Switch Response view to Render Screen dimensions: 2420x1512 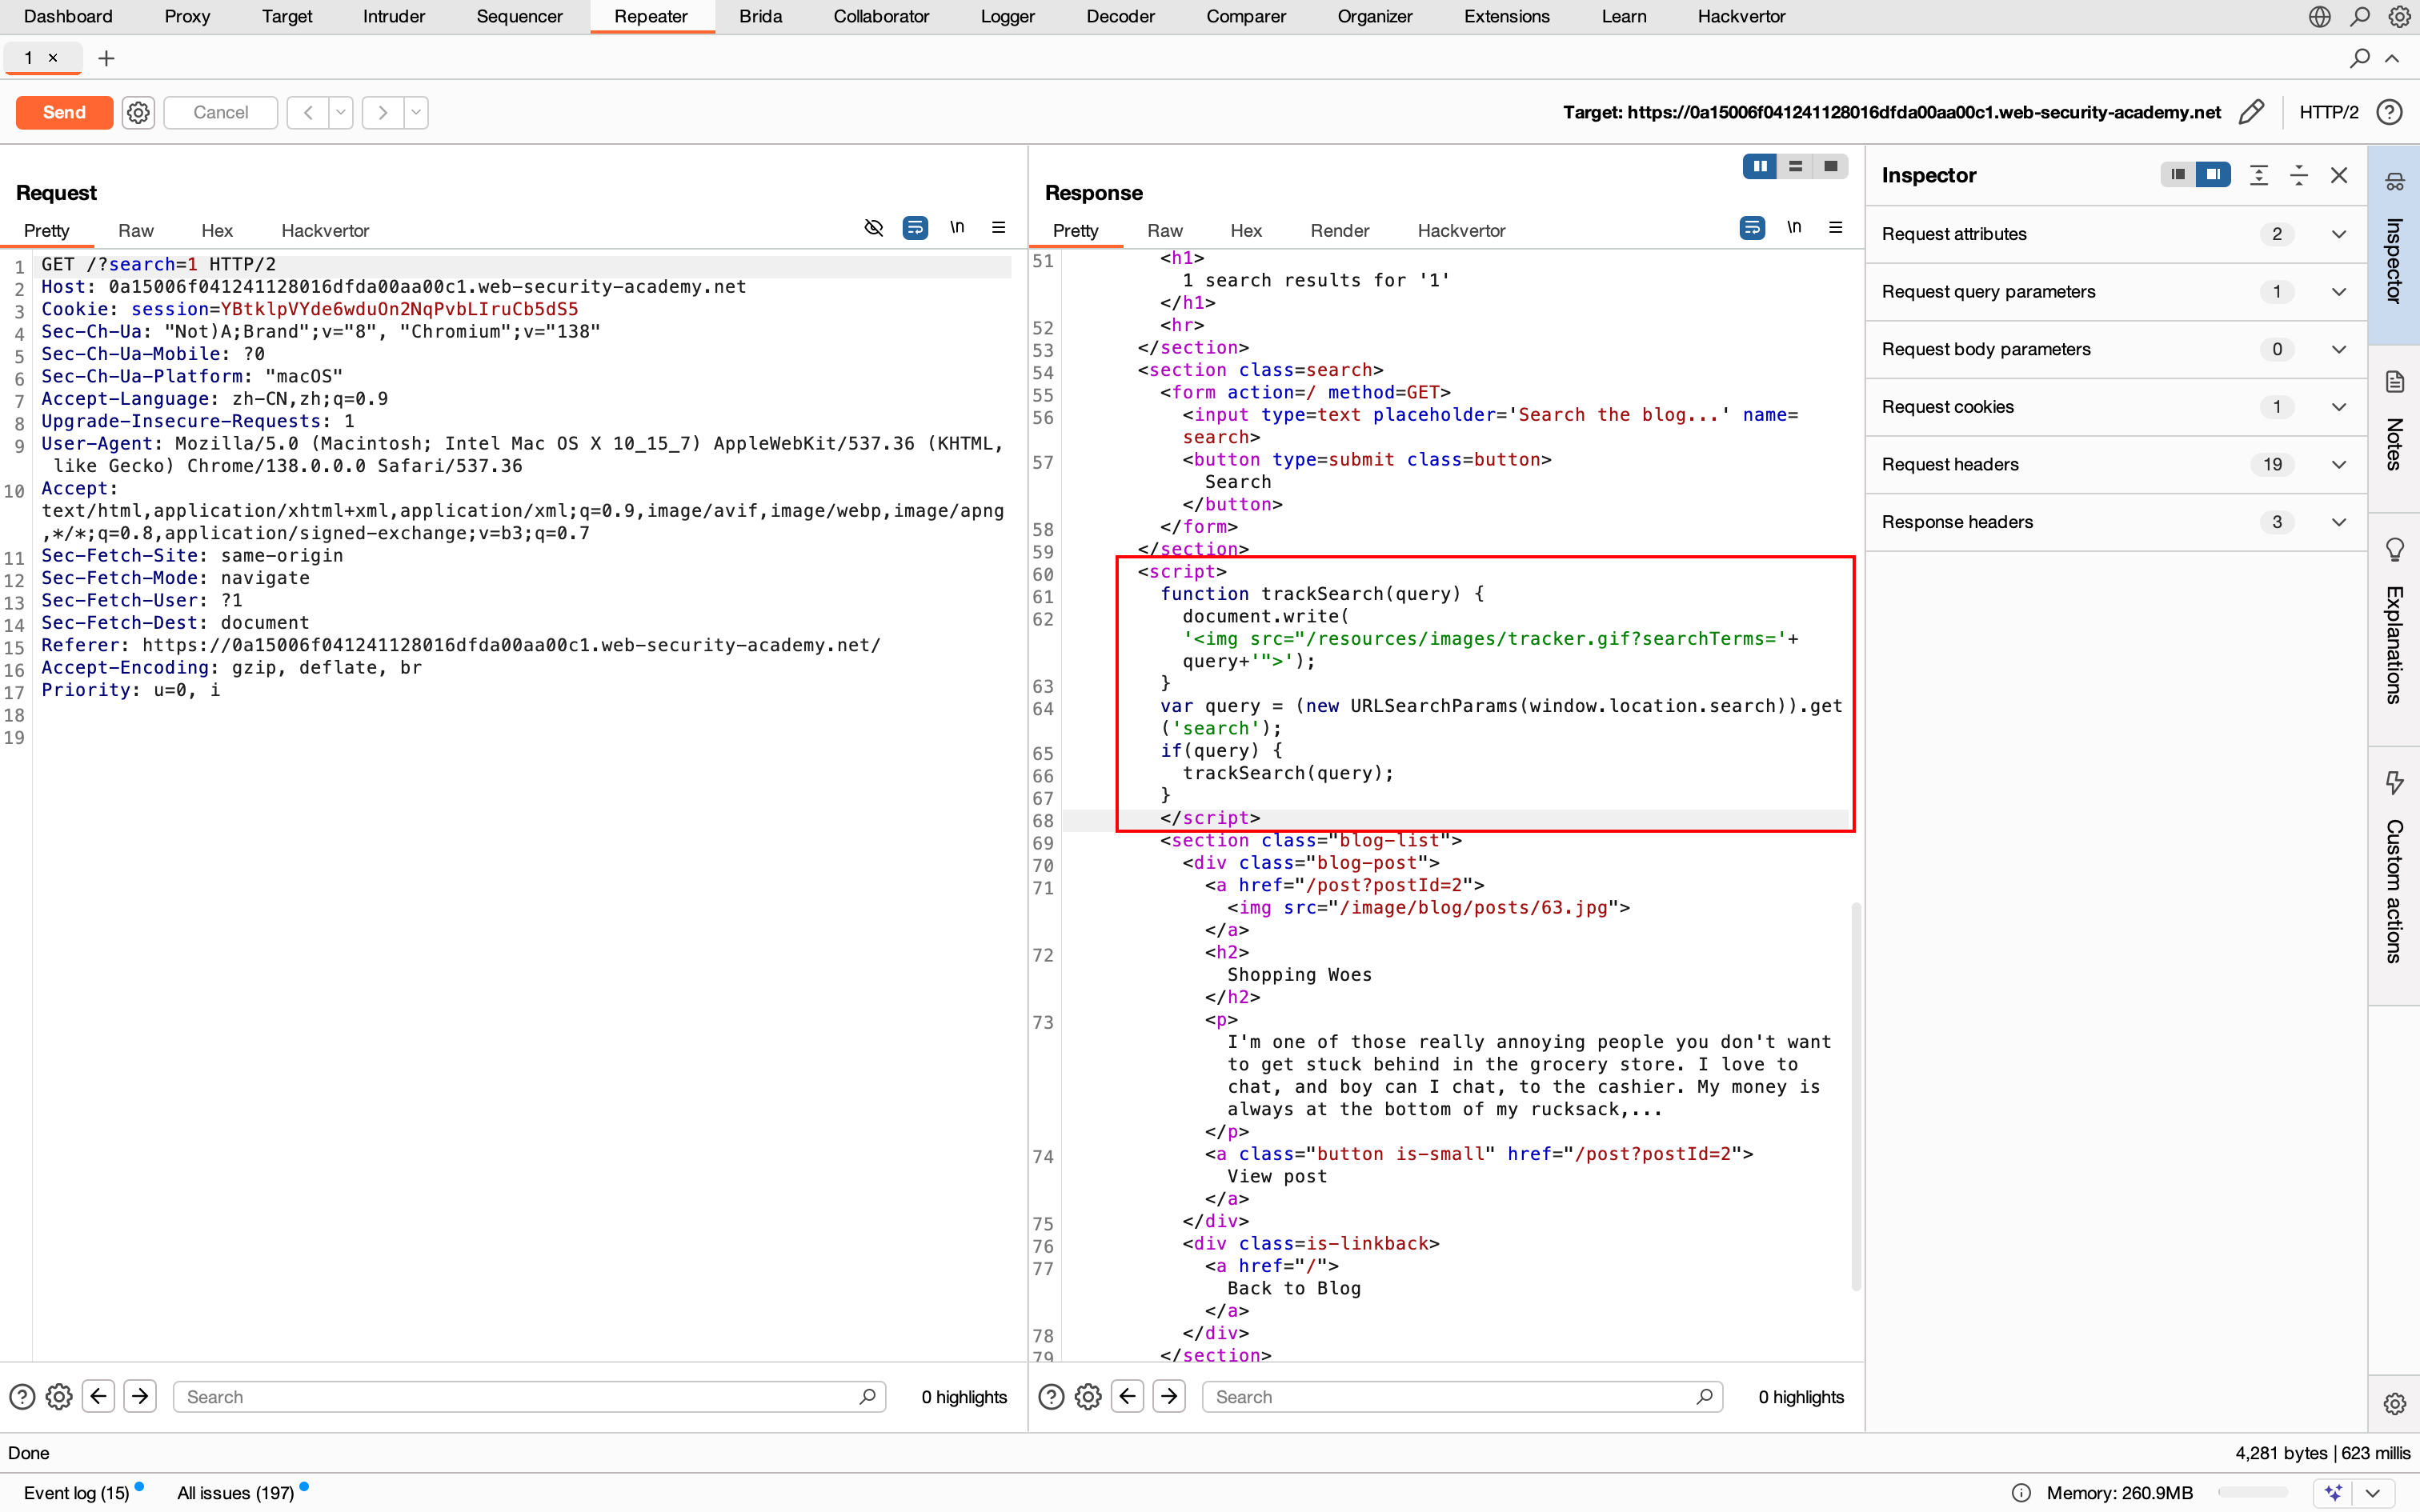[x=1339, y=230]
